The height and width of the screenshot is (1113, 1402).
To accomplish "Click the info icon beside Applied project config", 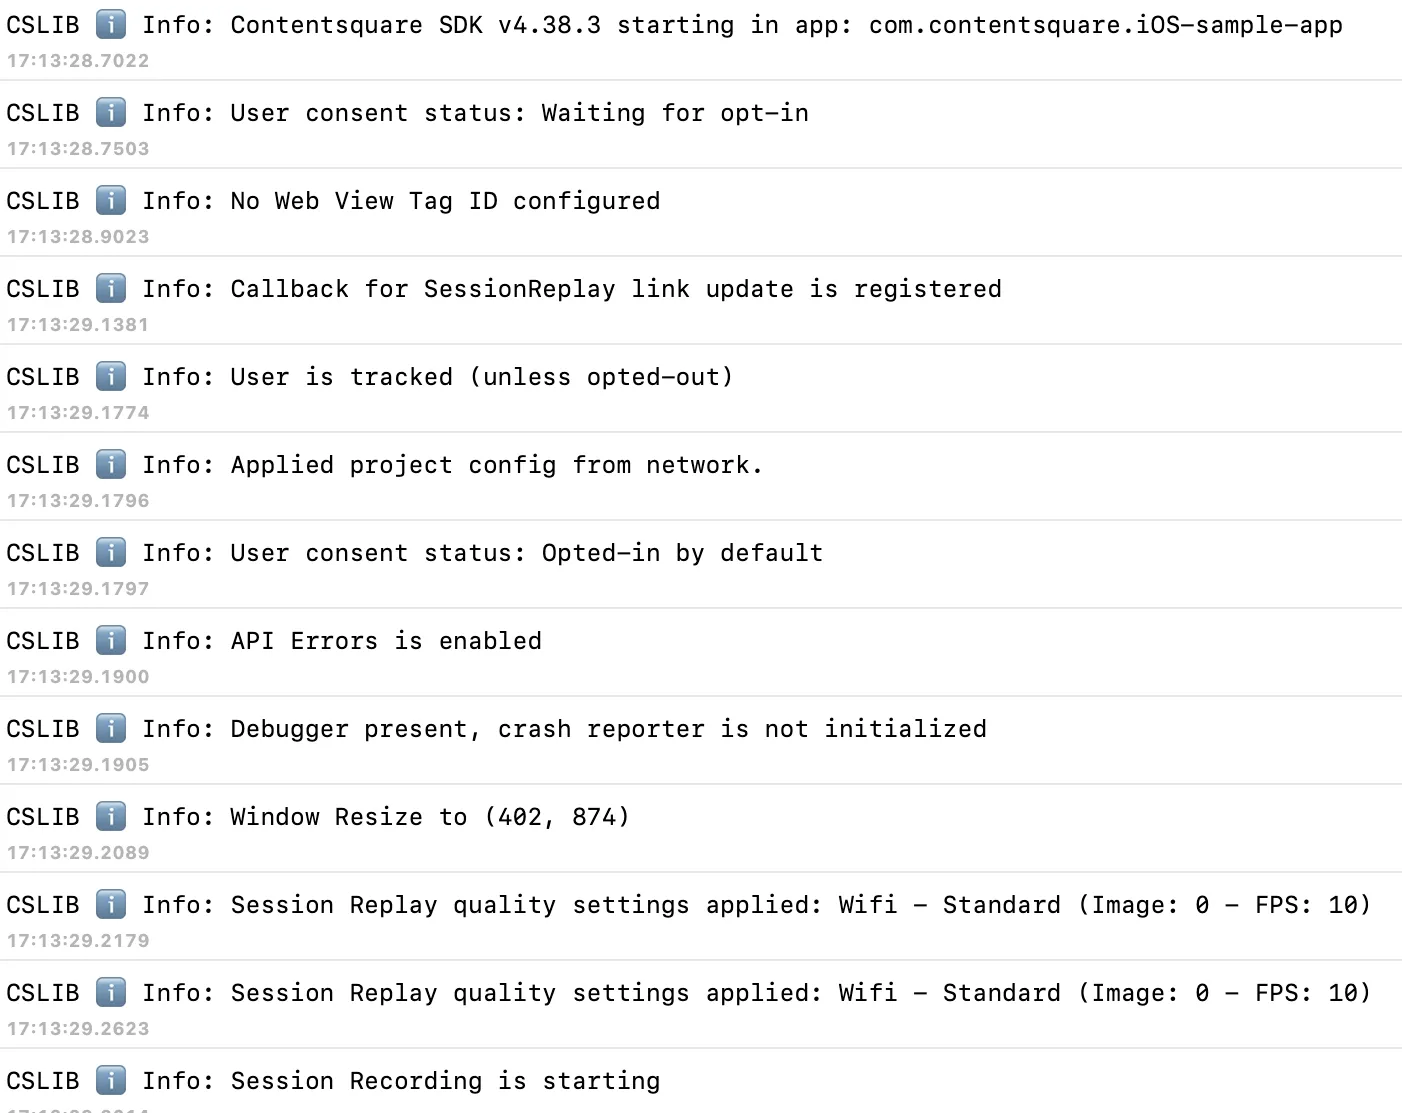I will [x=111, y=464].
